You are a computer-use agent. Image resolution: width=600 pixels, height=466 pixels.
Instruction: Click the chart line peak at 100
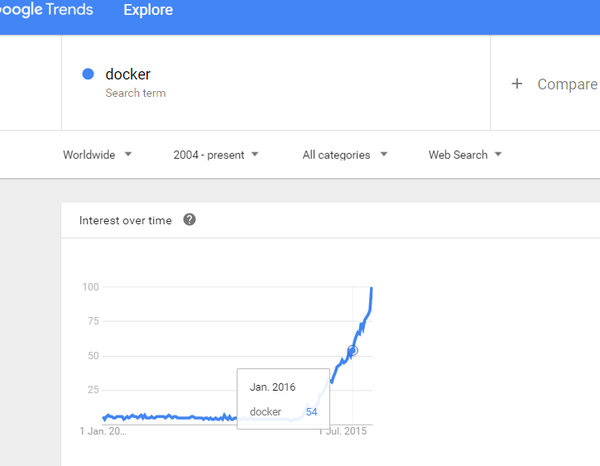click(x=372, y=288)
